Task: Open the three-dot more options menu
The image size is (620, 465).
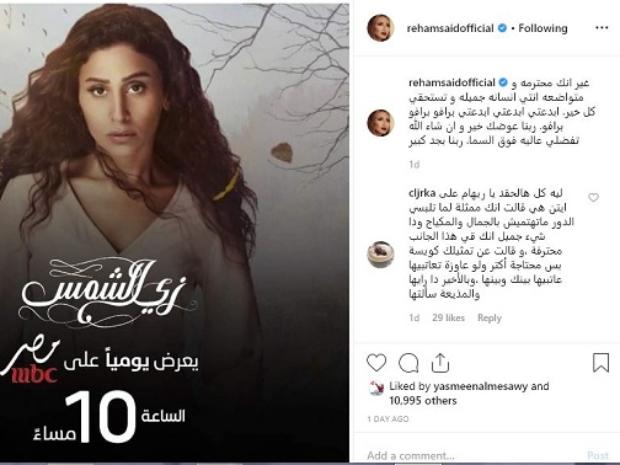Action: pyautogui.click(x=601, y=28)
